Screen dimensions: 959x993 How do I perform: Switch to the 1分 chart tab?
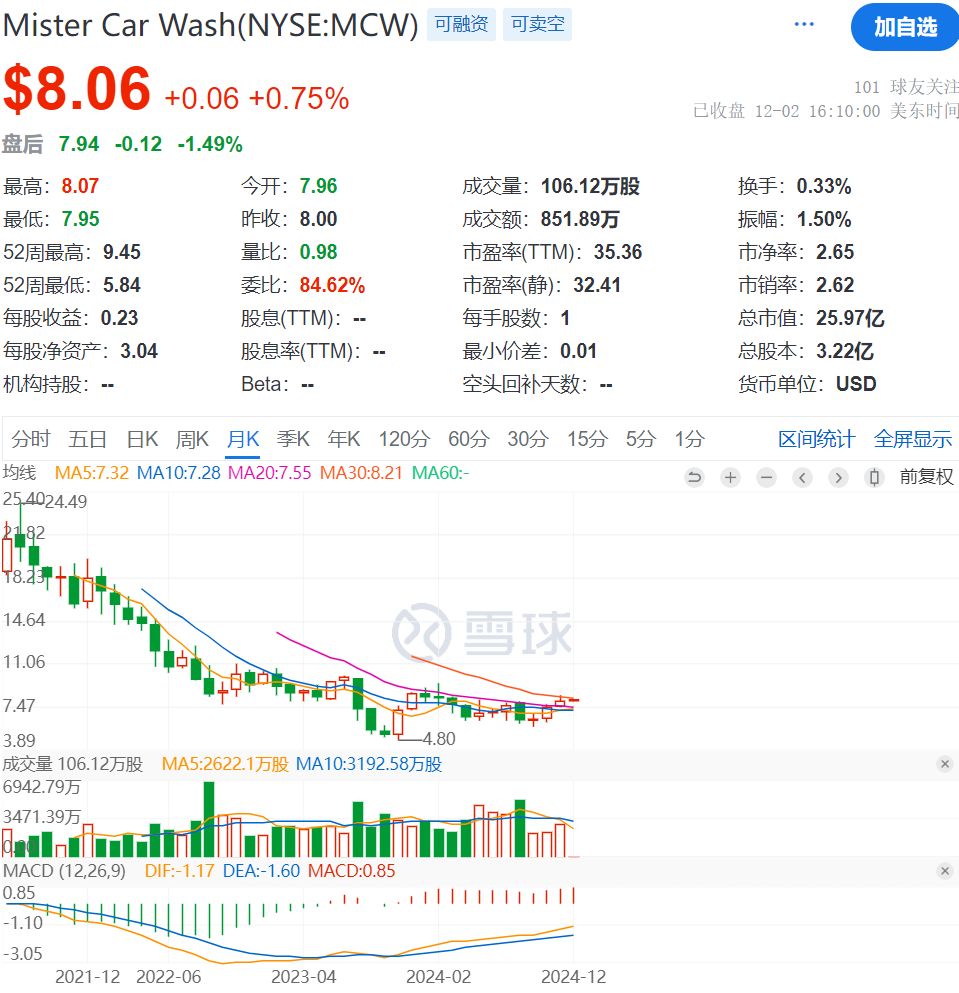(x=690, y=439)
